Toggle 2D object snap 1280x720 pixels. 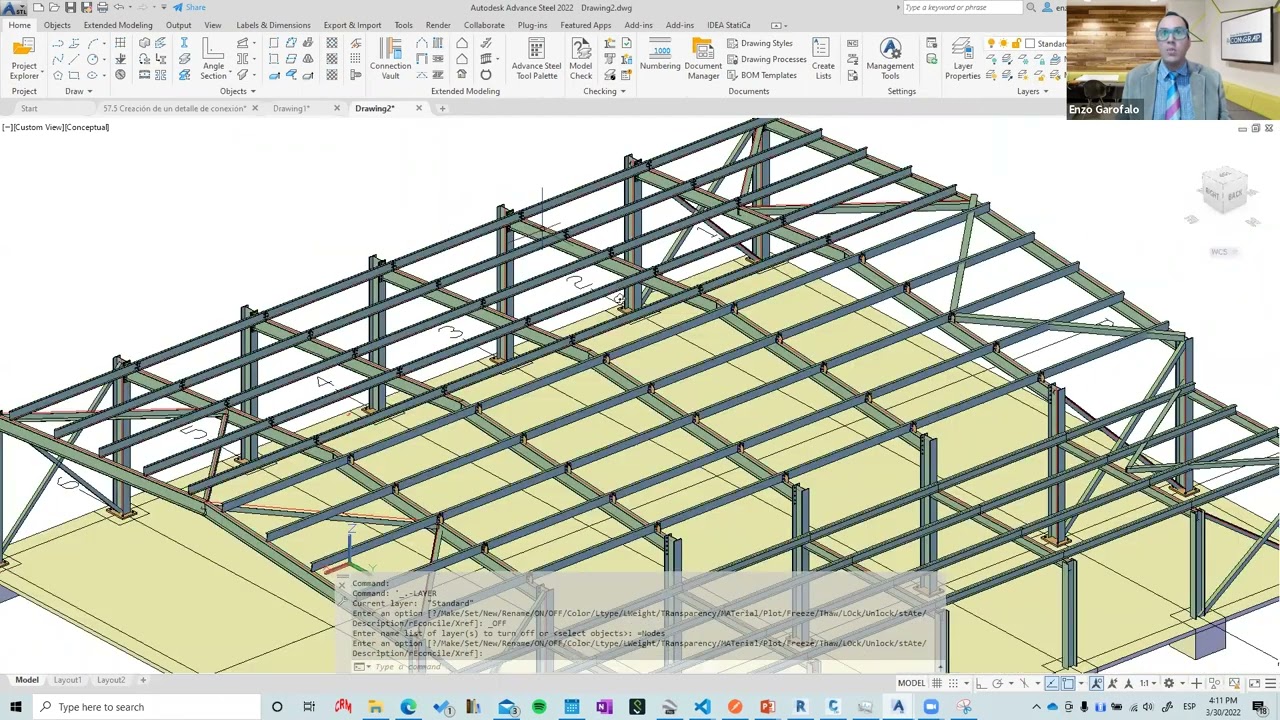1068,683
